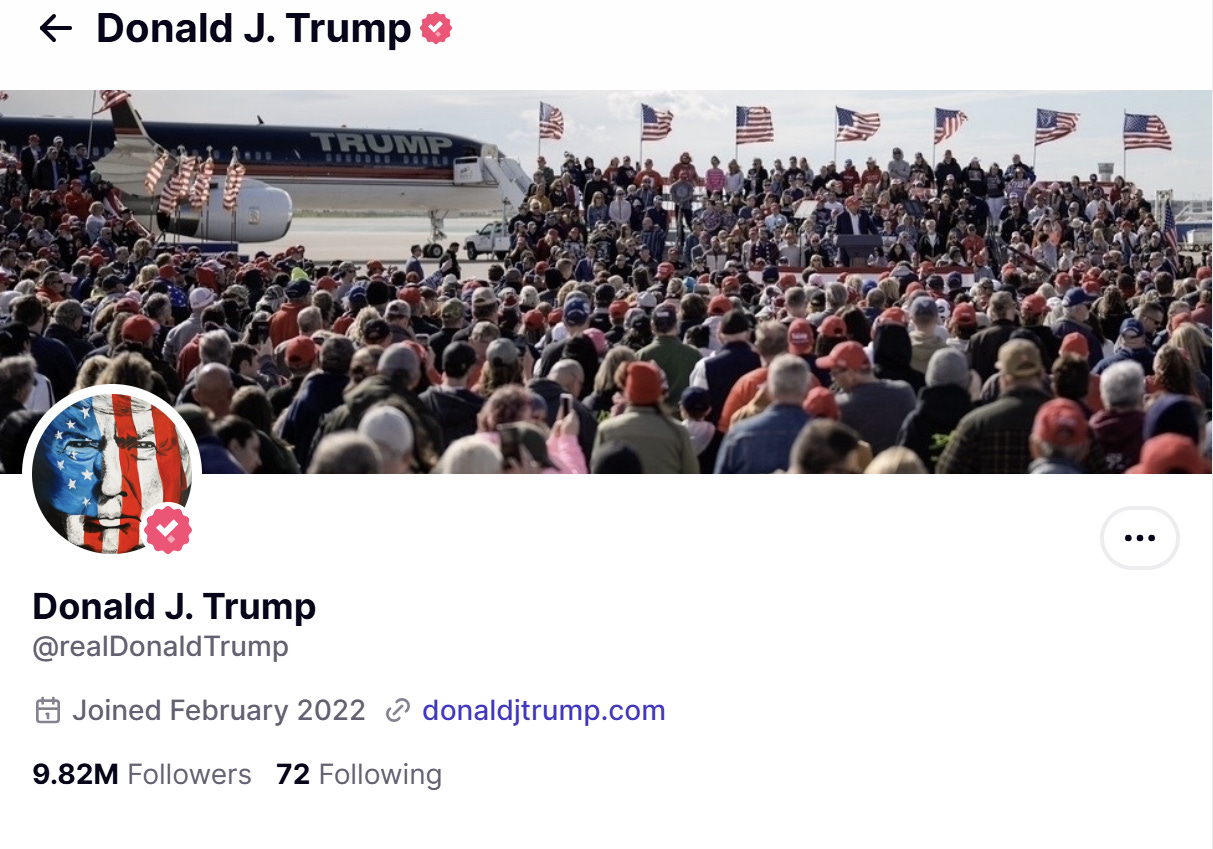View the 72 Following list
1213x849 pixels.
pyautogui.click(x=359, y=775)
